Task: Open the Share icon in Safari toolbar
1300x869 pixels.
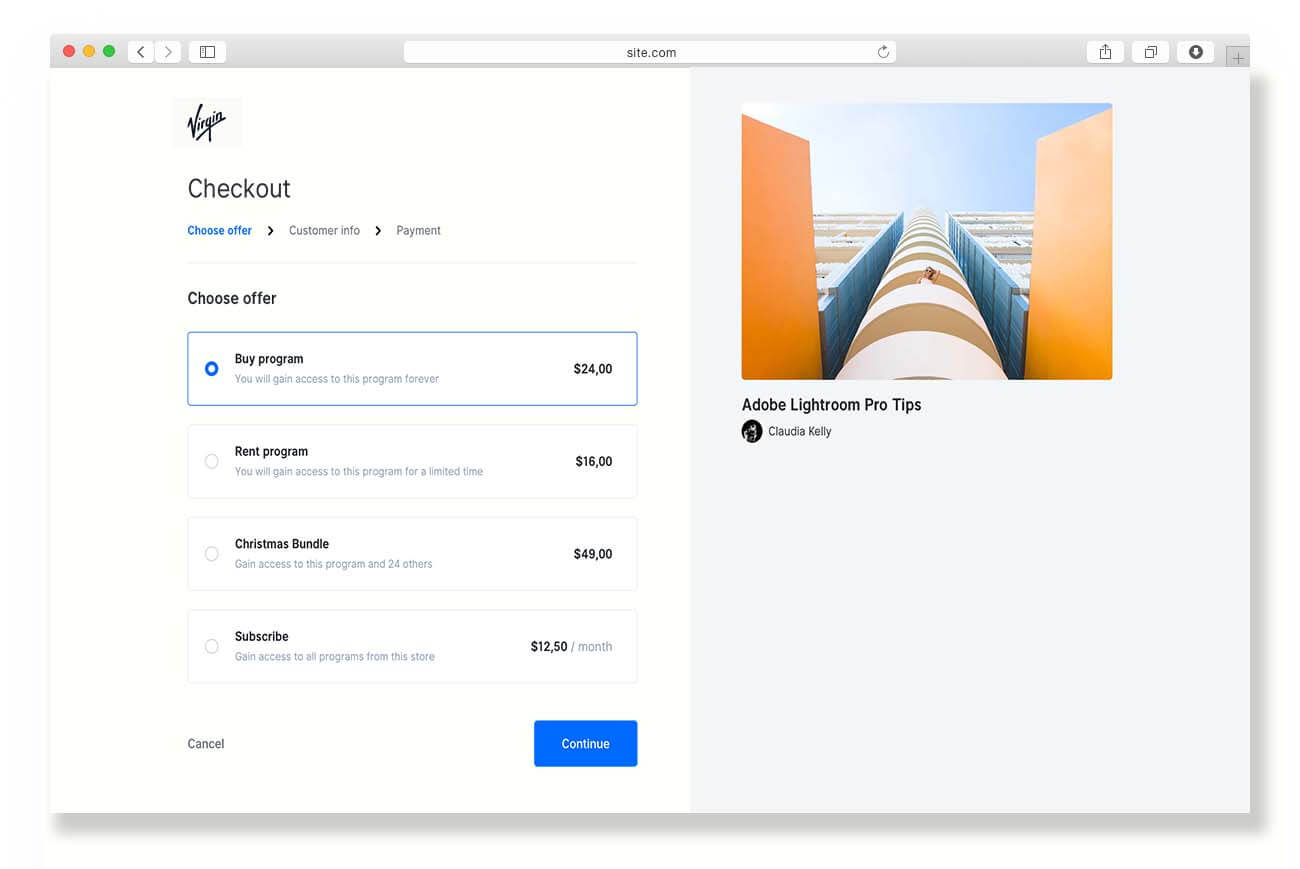Action: click(1105, 52)
